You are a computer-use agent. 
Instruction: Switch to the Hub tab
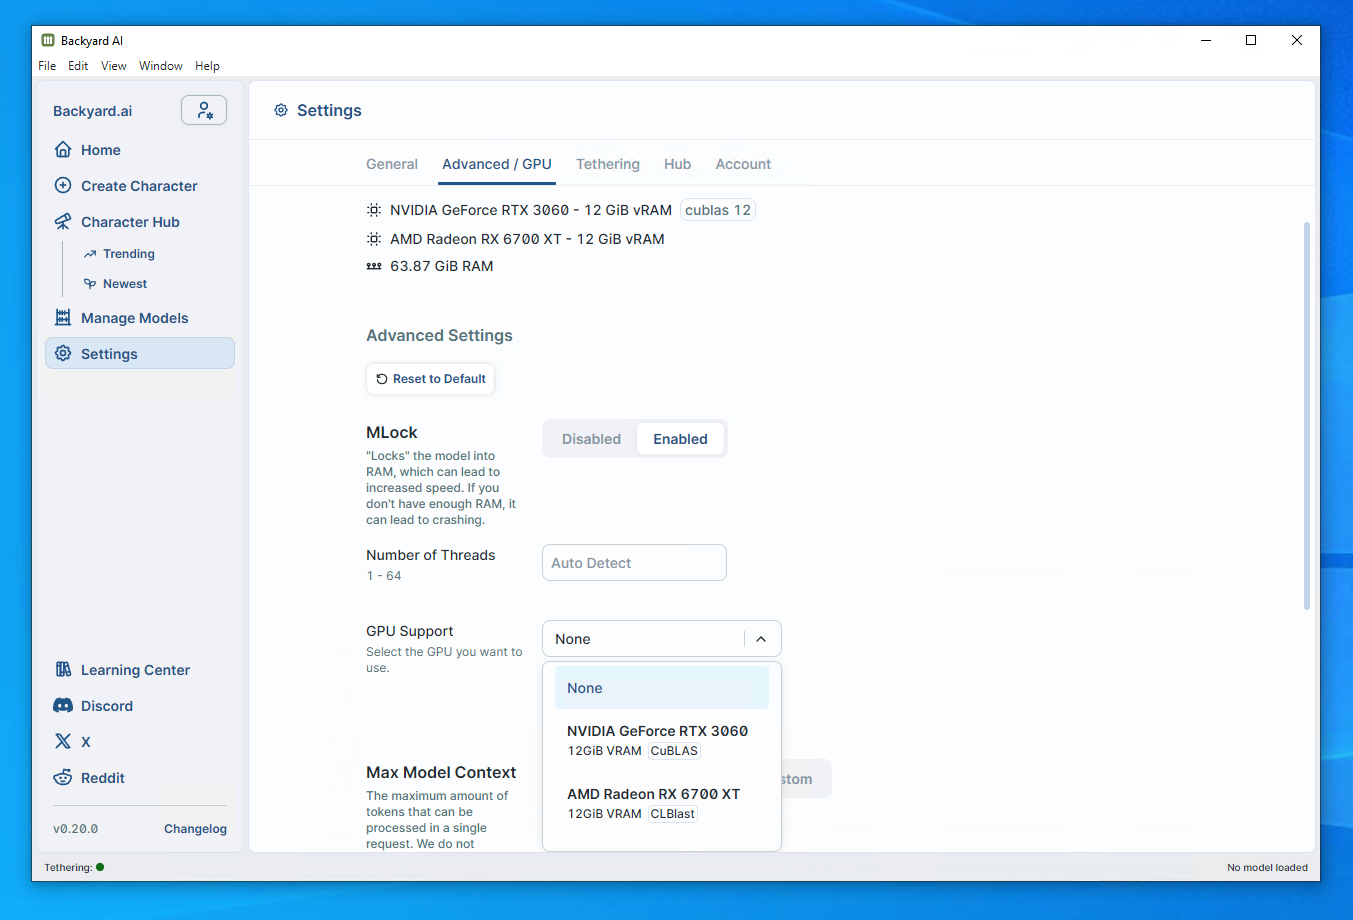677,164
